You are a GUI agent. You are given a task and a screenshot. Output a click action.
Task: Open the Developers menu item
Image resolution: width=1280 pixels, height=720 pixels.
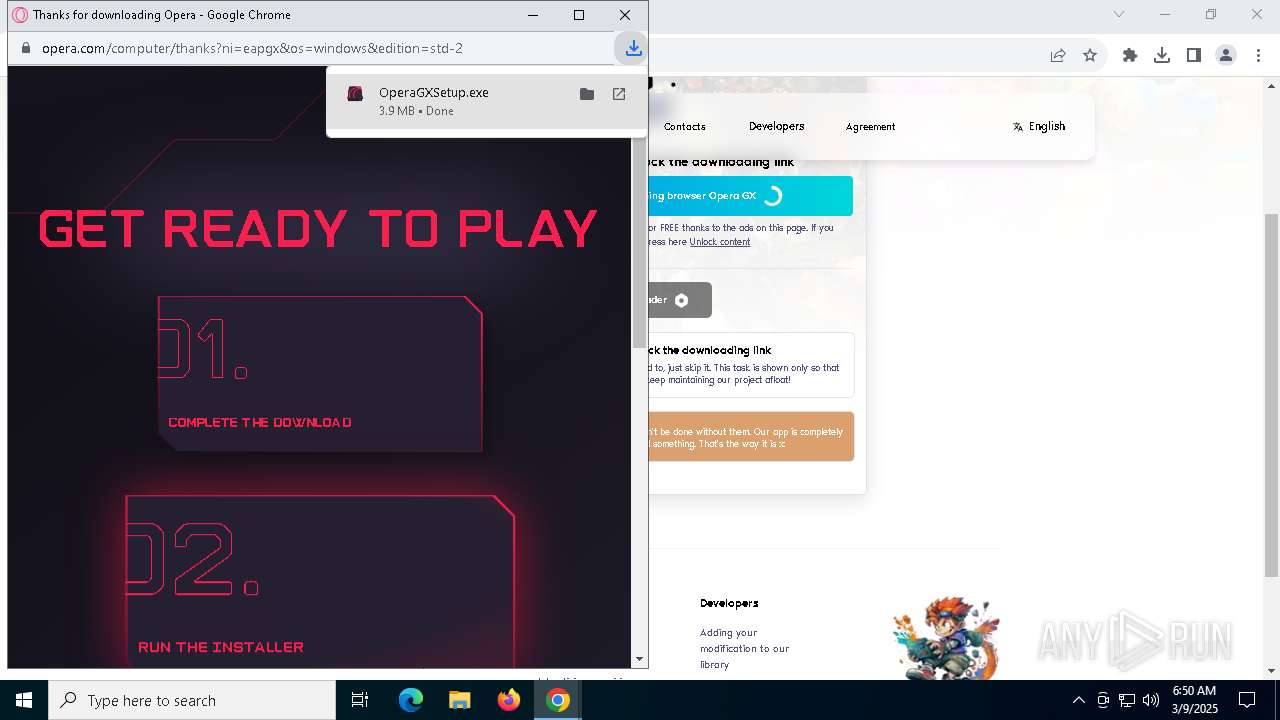777,126
